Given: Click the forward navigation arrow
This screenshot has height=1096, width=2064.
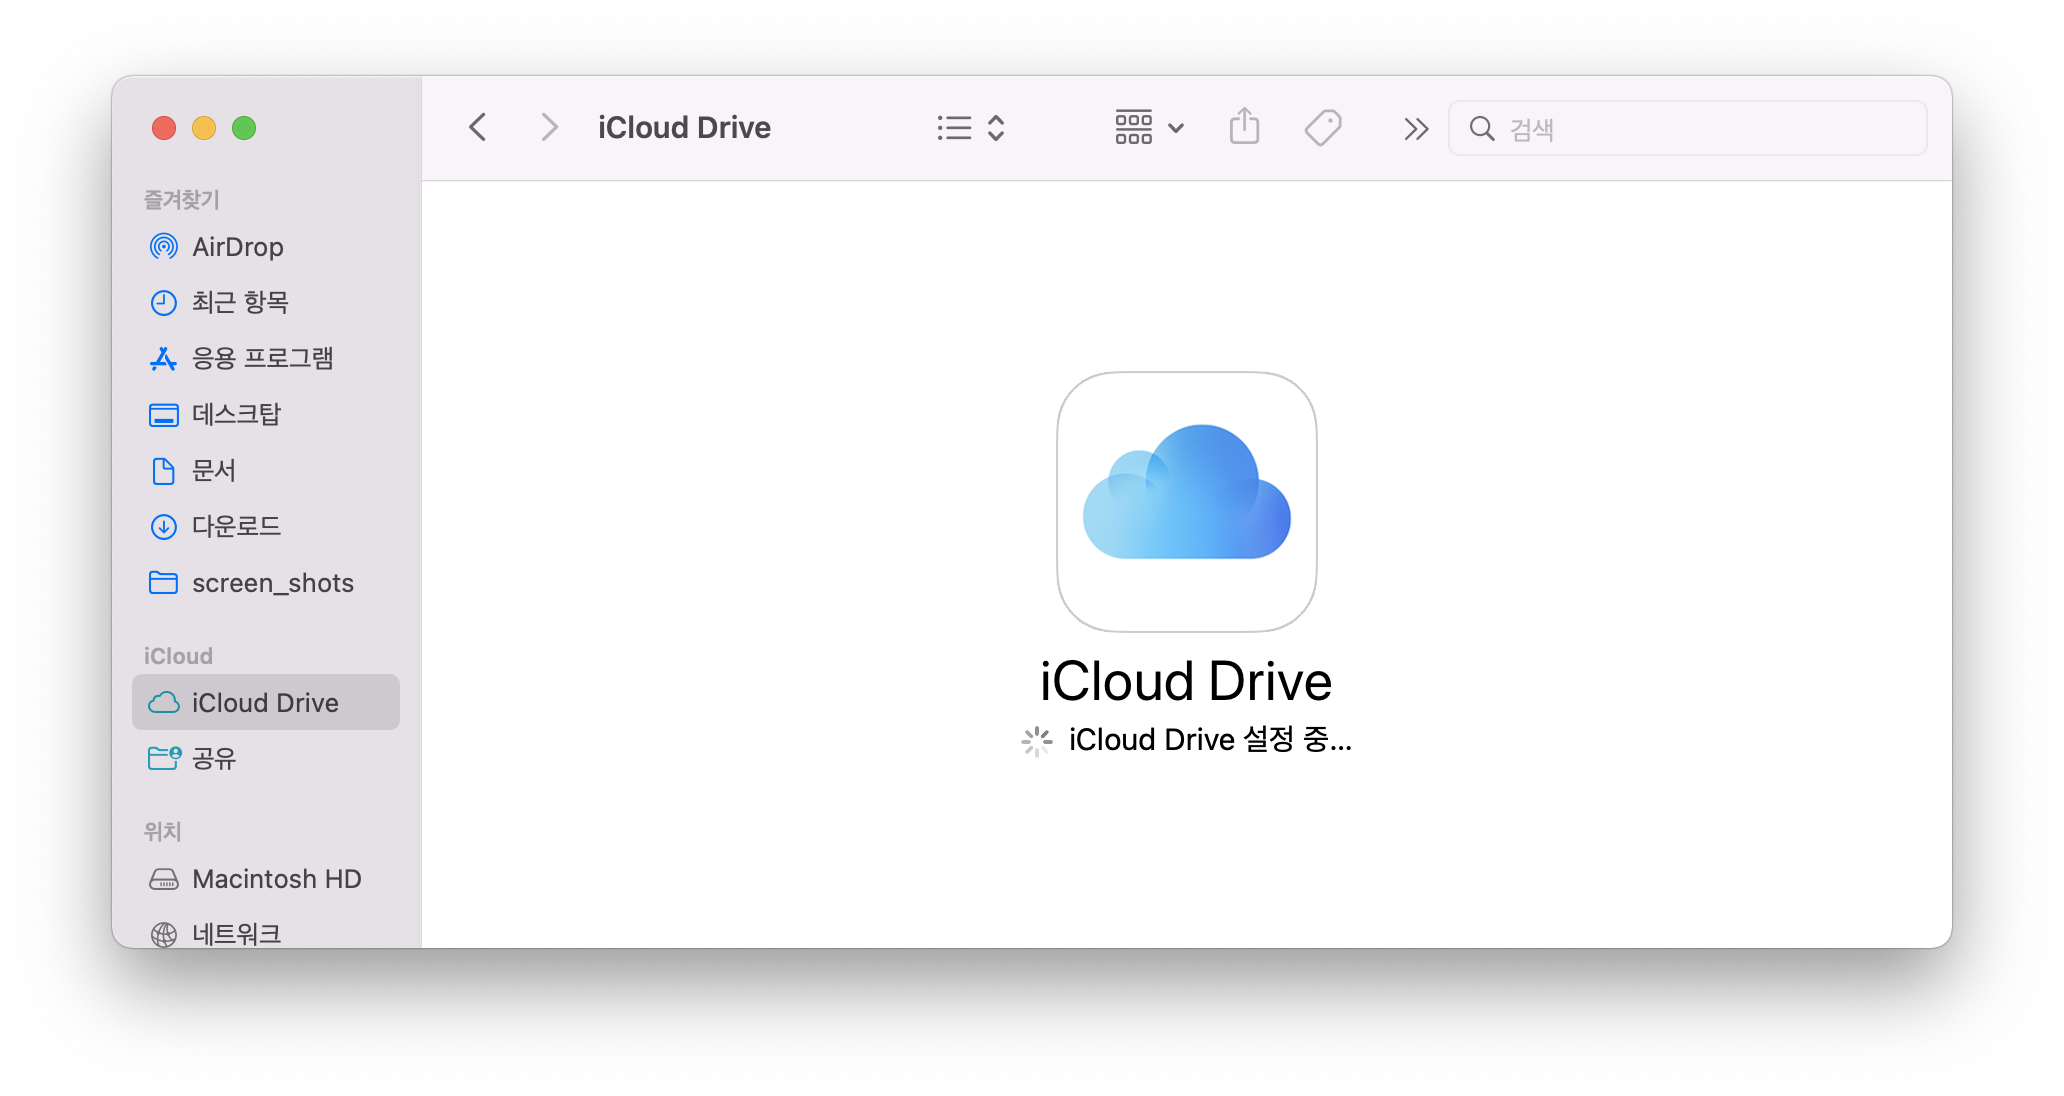Looking at the screenshot, I should pos(548,128).
